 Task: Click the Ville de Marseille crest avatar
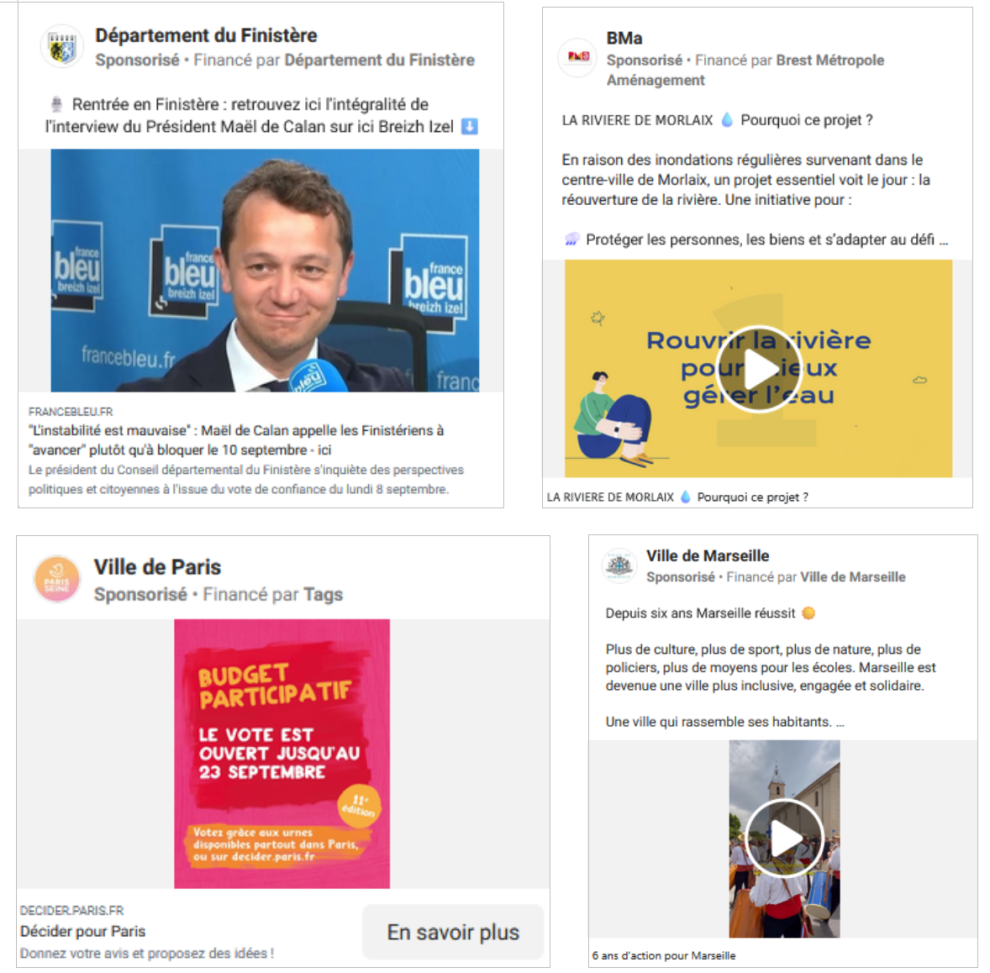619,565
